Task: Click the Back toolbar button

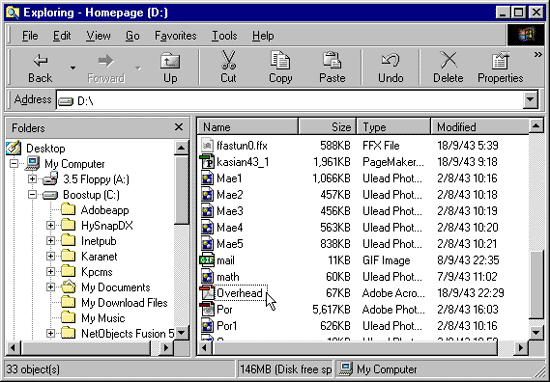Action: (40, 68)
